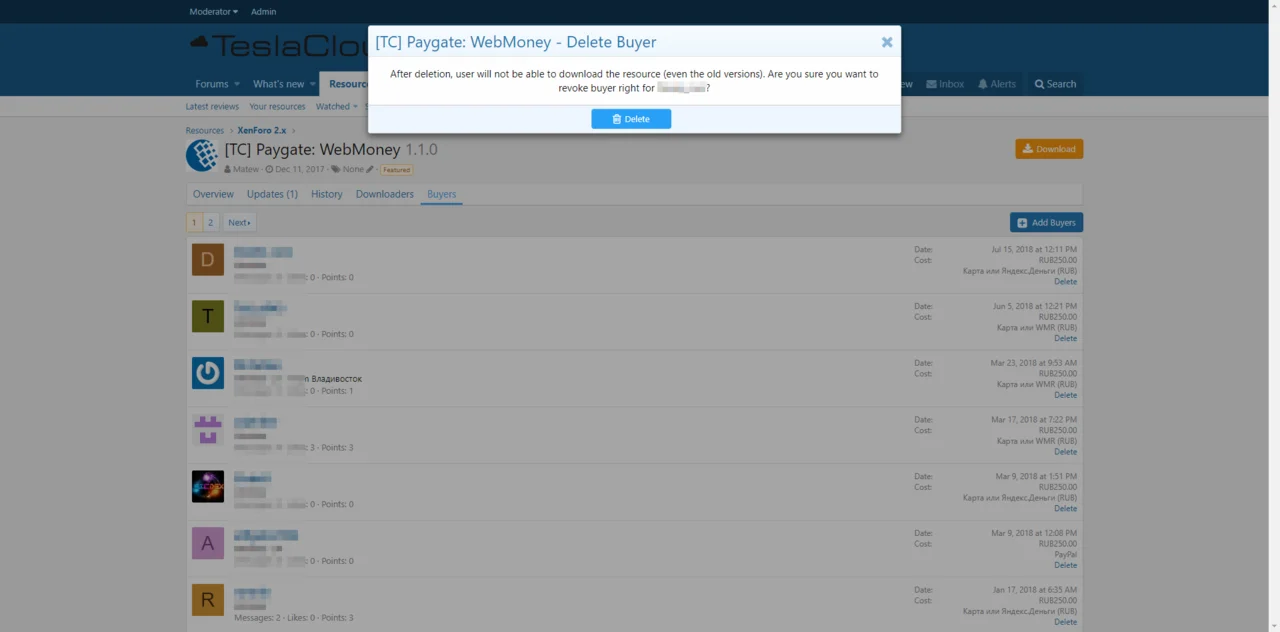Confirm with the blue Delete button
The height and width of the screenshot is (632, 1280).
[631, 119]
